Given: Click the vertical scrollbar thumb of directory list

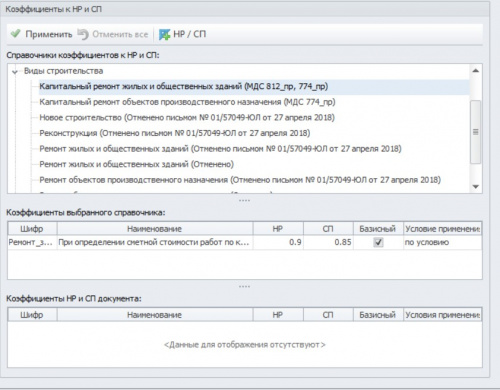Looking at the screenshot, I should 476,132.
